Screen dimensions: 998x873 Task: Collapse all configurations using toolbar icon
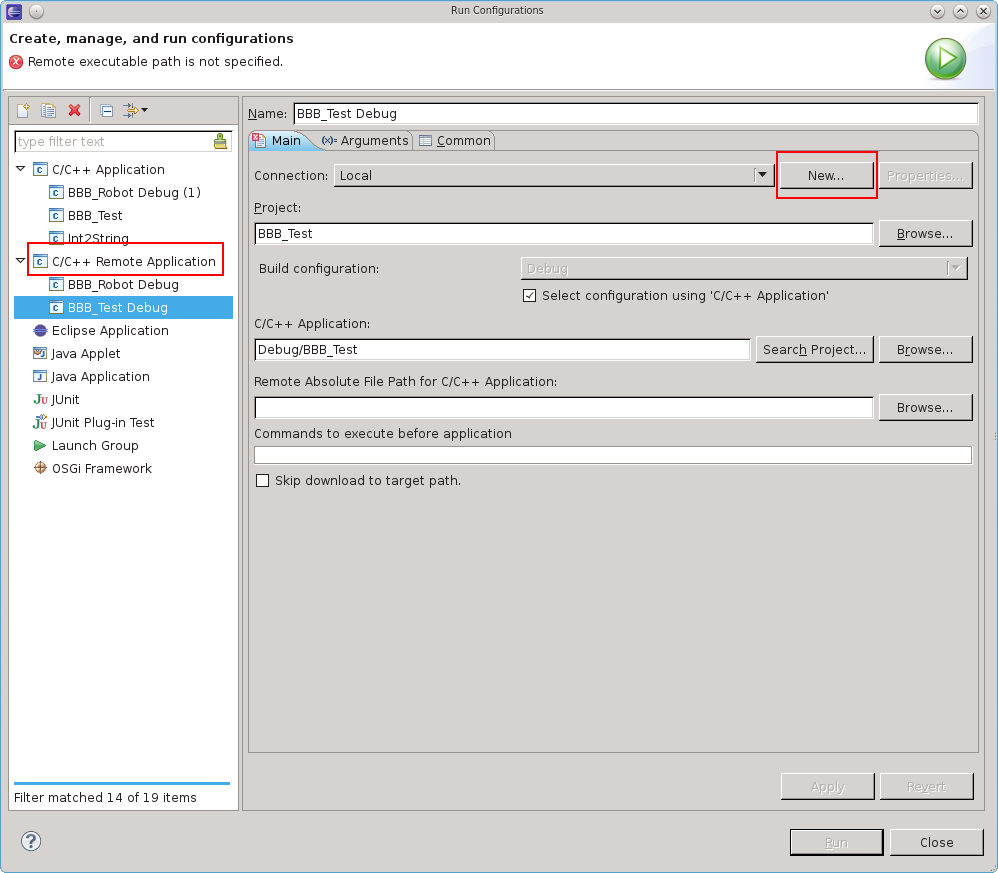pyautogui.click(x=107, y=111)
